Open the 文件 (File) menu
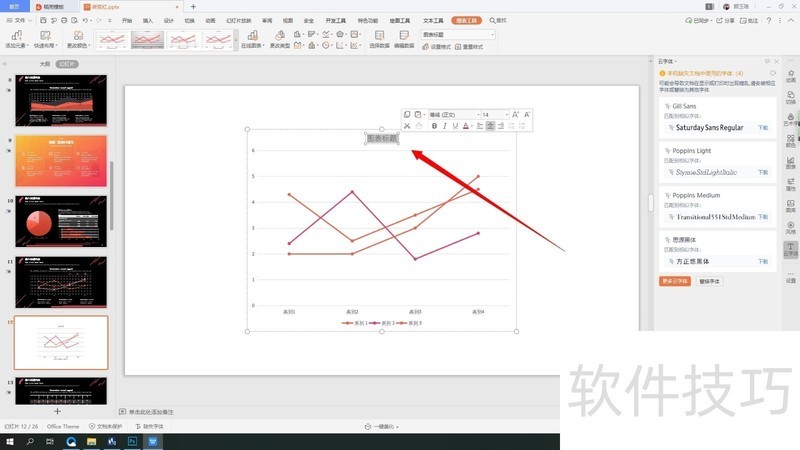 pyautogui.click(x=19, y=20)
